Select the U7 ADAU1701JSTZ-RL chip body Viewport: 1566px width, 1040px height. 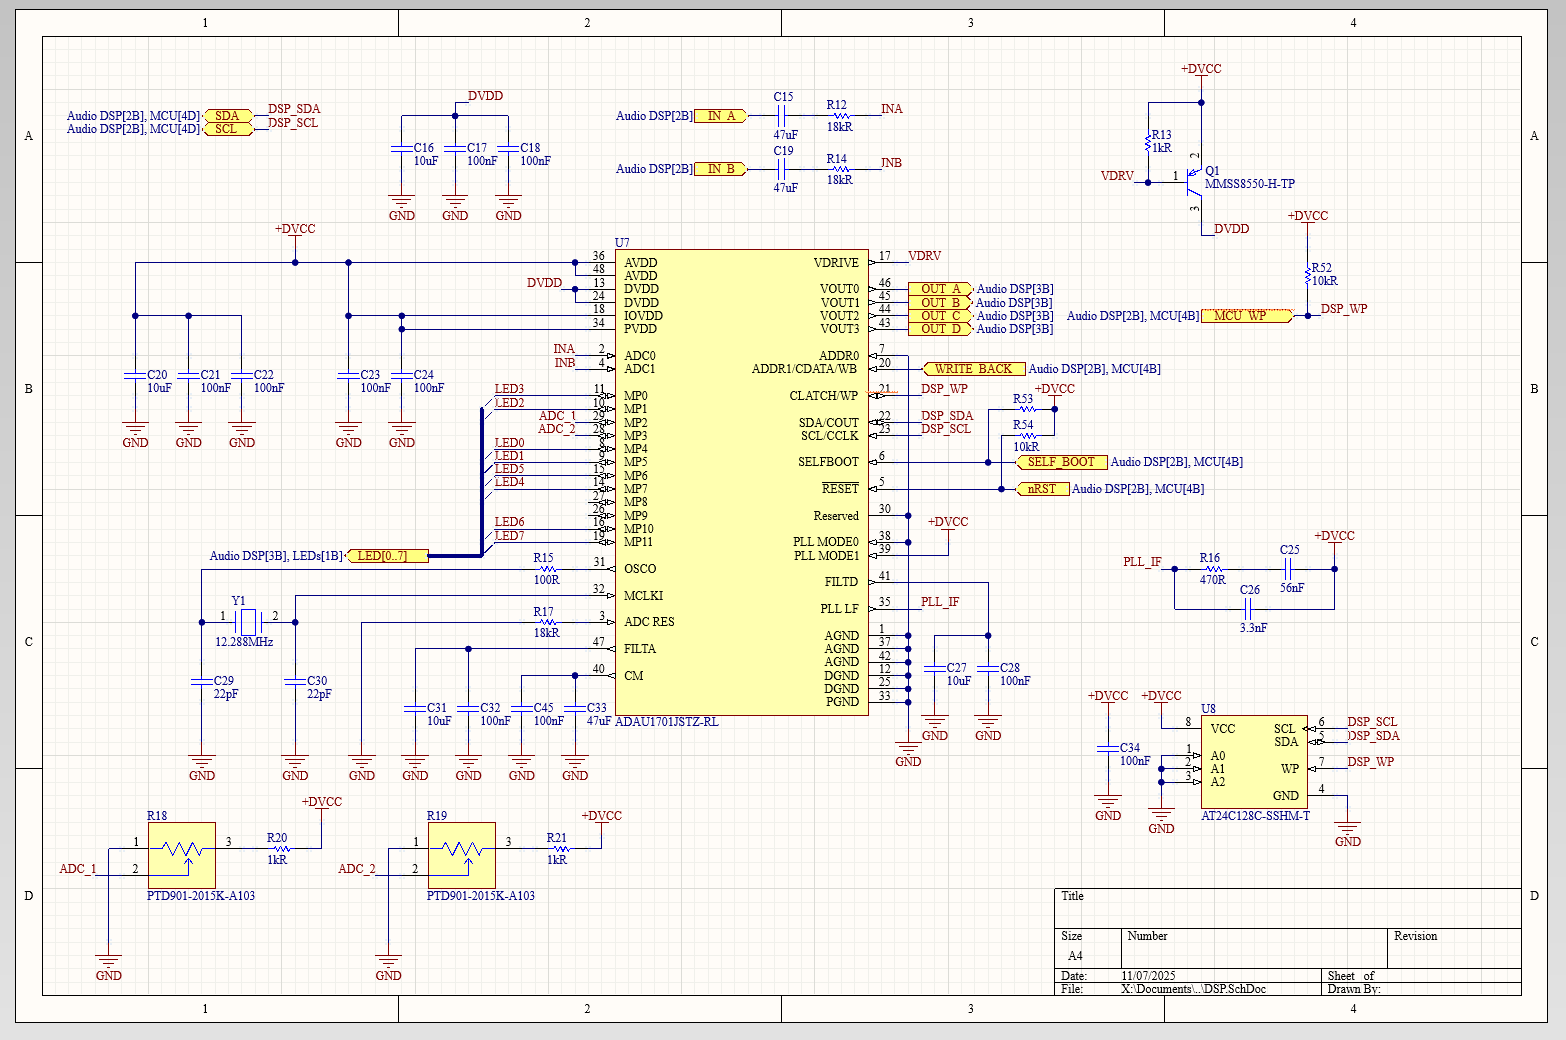[x=741, y=480]
